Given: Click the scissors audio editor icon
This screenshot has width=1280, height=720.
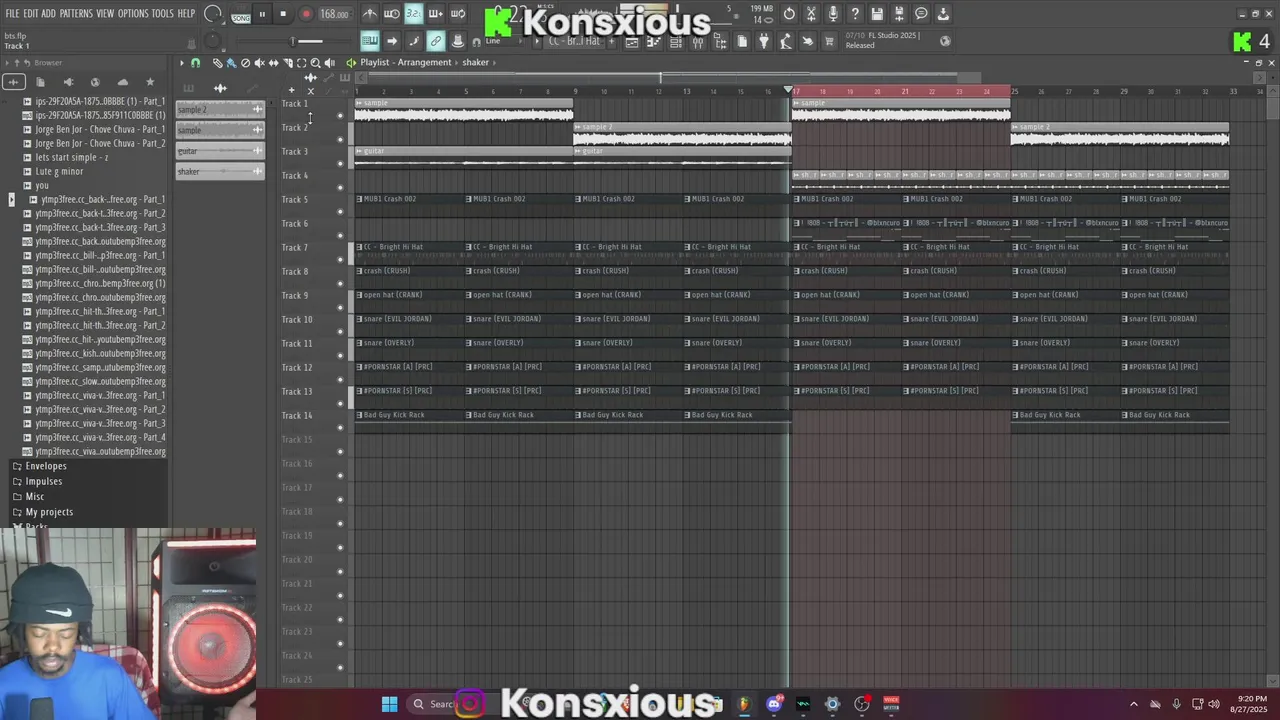Looking at the screenshot, I should [x=811, y=14].
